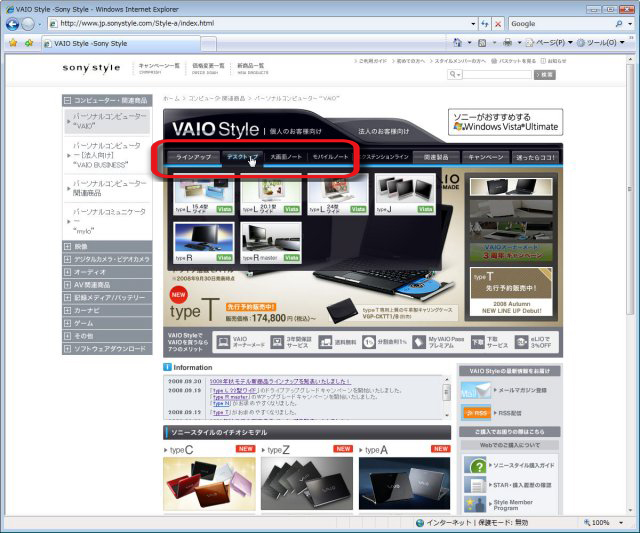Click in the site search input field
Image resolution: width=640 pixels, height=533 pixels.
pyautogui.click(x=497, y=75)
